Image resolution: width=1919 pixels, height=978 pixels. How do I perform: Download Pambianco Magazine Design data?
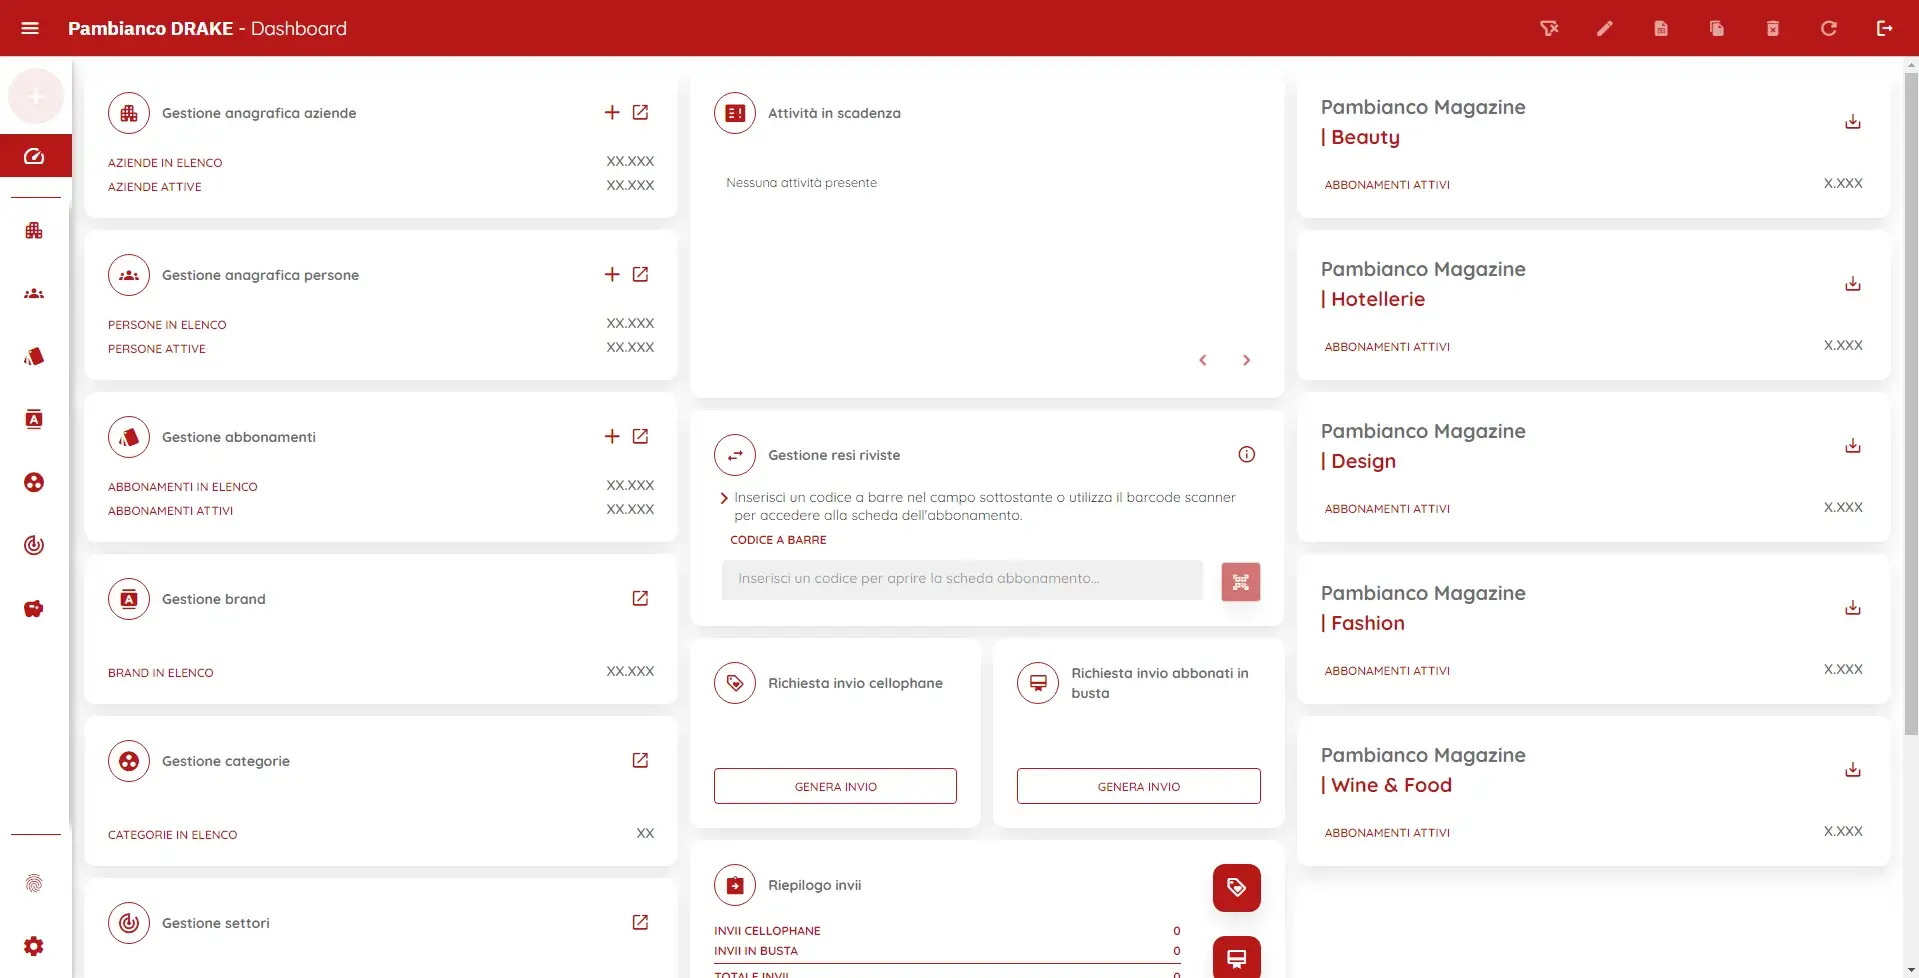(x=1853, y=446)
